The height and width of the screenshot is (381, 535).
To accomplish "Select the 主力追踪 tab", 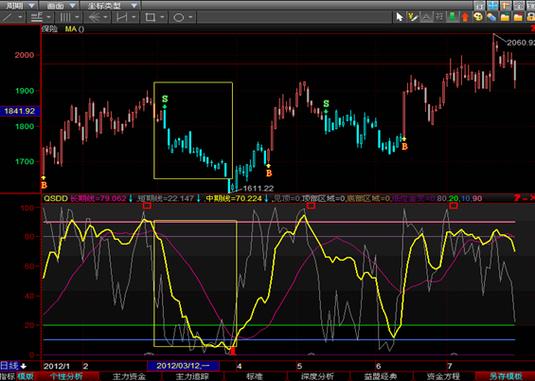I will (192, 377).
